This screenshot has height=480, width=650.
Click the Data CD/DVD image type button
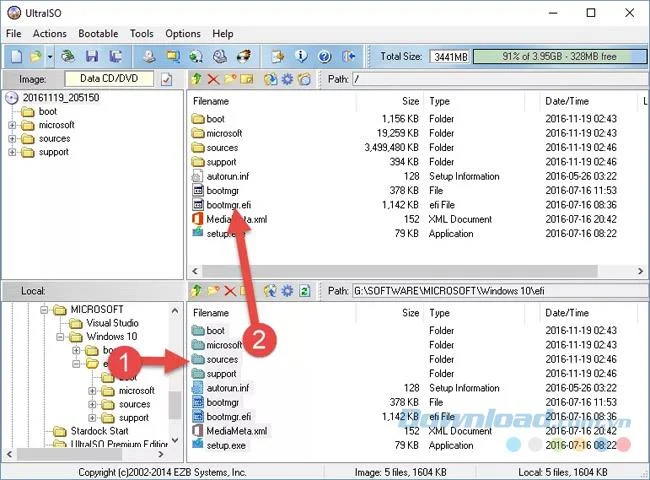(x=109, y=79)
